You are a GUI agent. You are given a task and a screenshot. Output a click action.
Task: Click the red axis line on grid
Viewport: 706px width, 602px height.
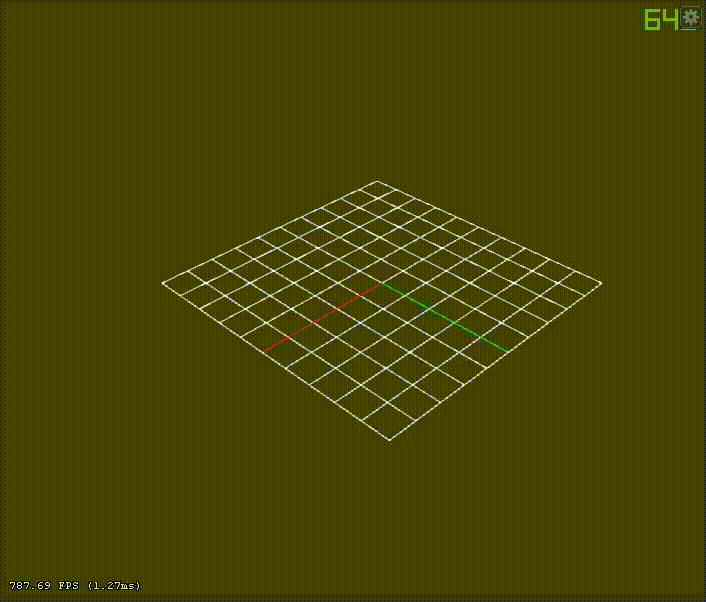(322, 317)
